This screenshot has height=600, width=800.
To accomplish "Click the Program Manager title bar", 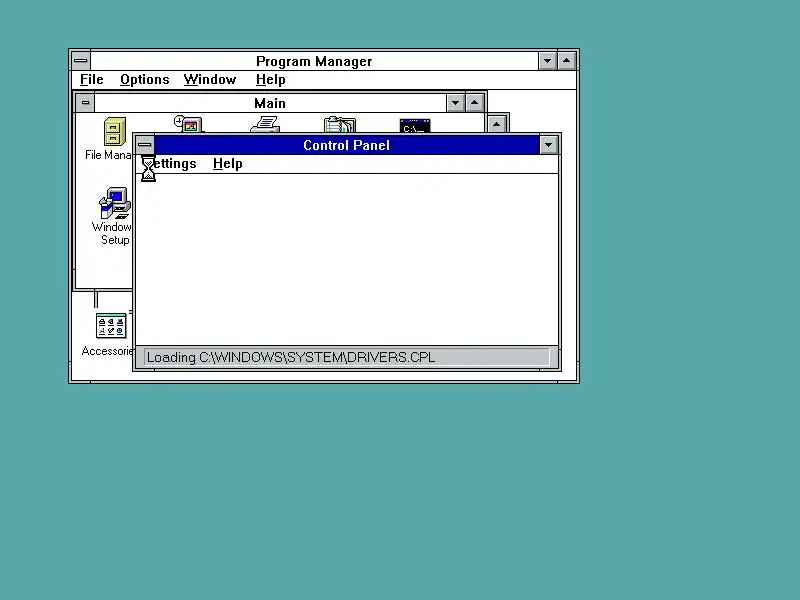I will [314, 61].
